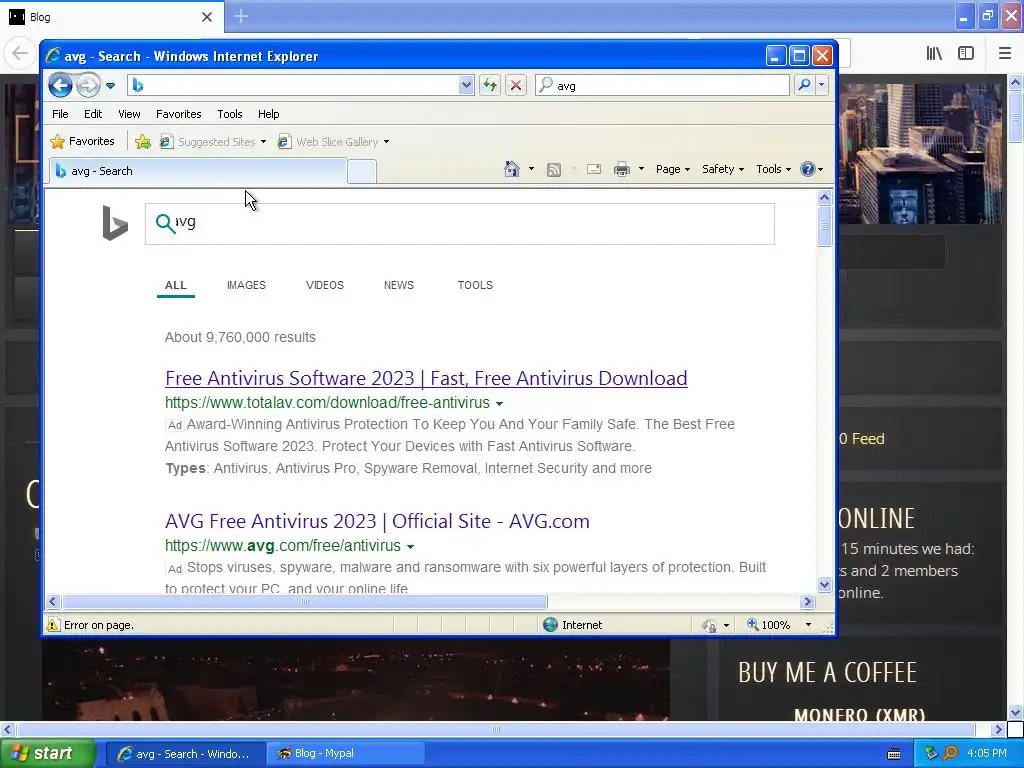
Task: Open new tab in Mypal window
Action: (241, 16)
